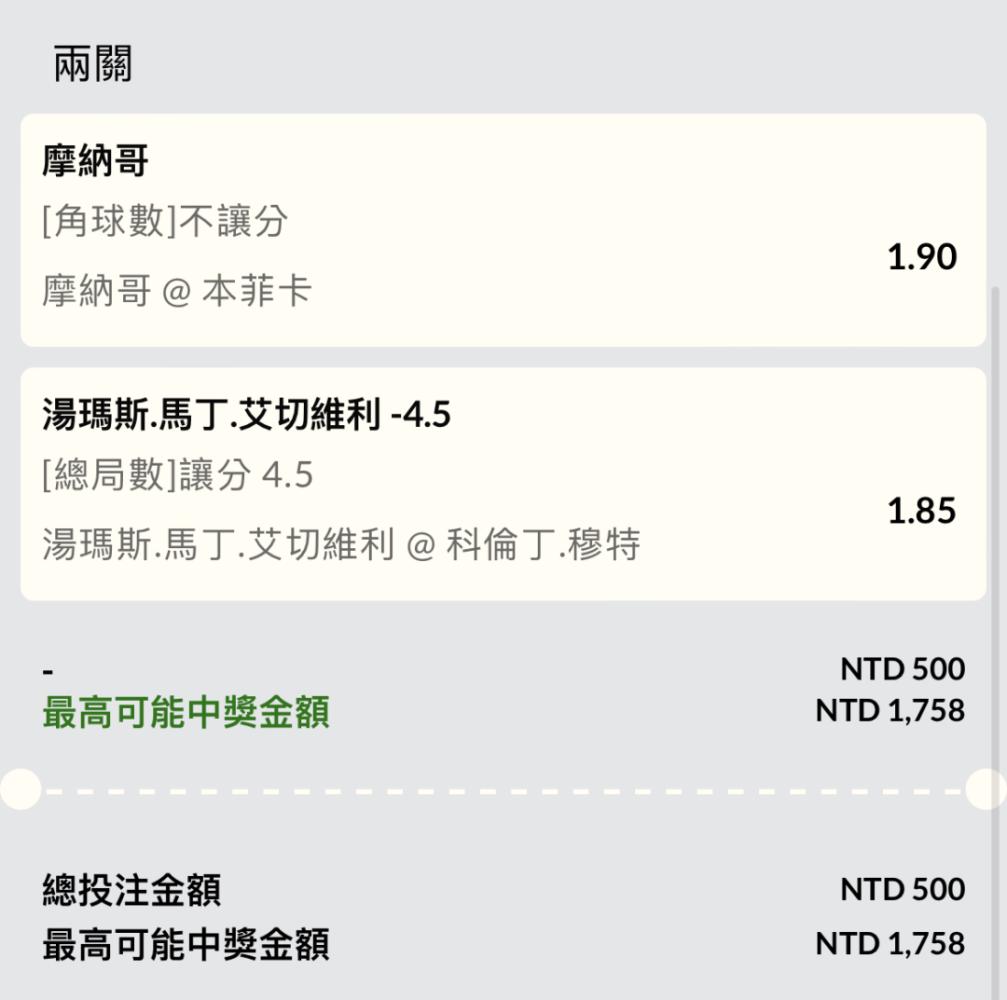Open the 湯瑪斯.馬丁.艾切維利 -4.5 selection title
Image resolution: width=1007 pixels, height=1000 pixels.
[x=247, y=414]
